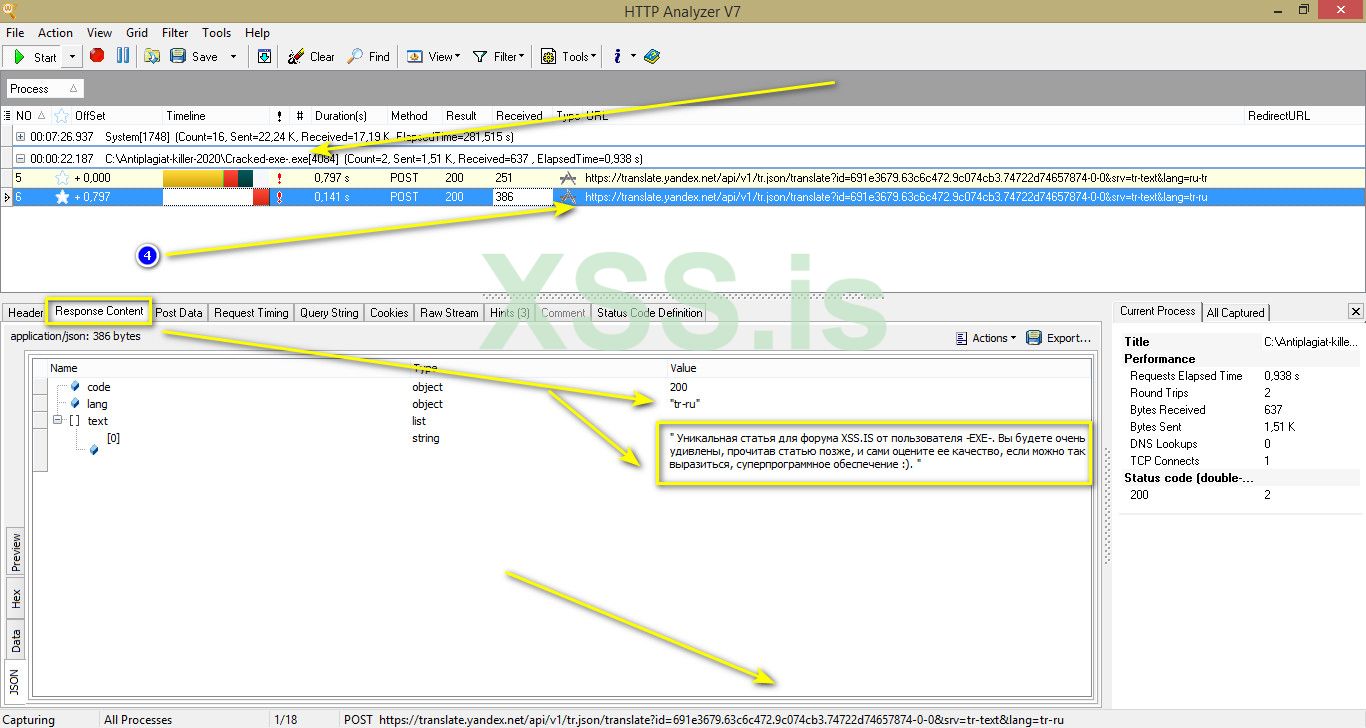Viewport: 1366px width, 728px height.
Task: Sort by the Method column header
Action: (x=409, y=116)
